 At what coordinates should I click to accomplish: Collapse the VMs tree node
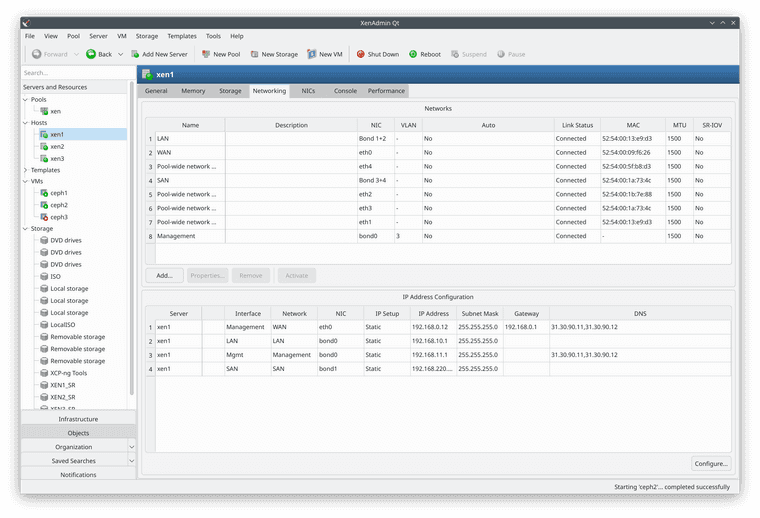click(x=26, y=182)
